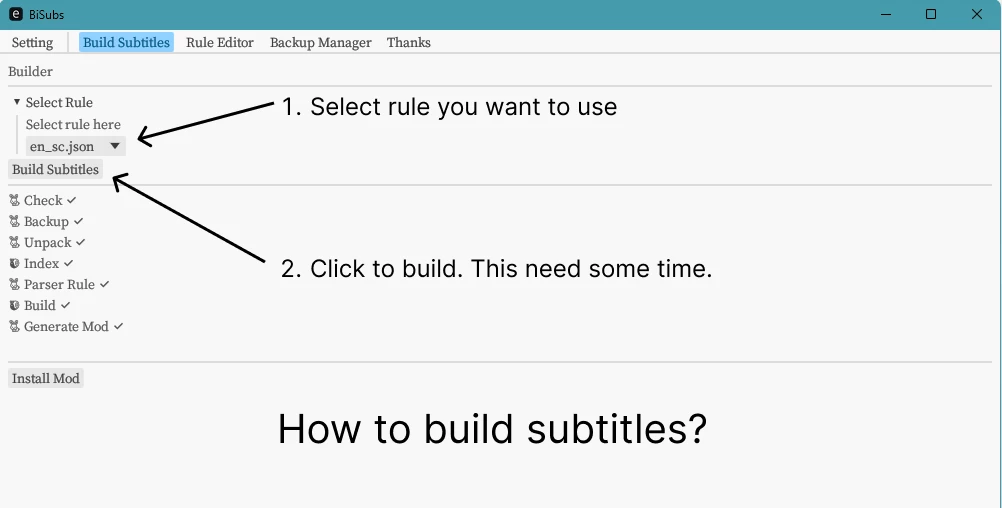This screenshot has height=508, width=1002.
Task: Click the Install Mod button
Action: [46, 378]
